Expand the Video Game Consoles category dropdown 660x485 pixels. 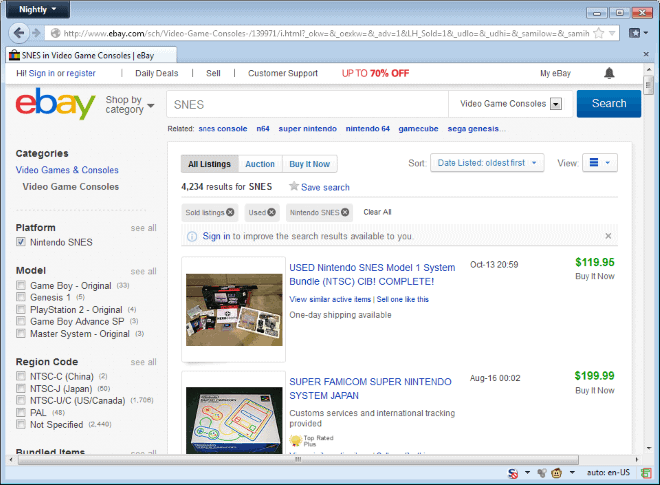pyautogui.click(x=555, y=103)
